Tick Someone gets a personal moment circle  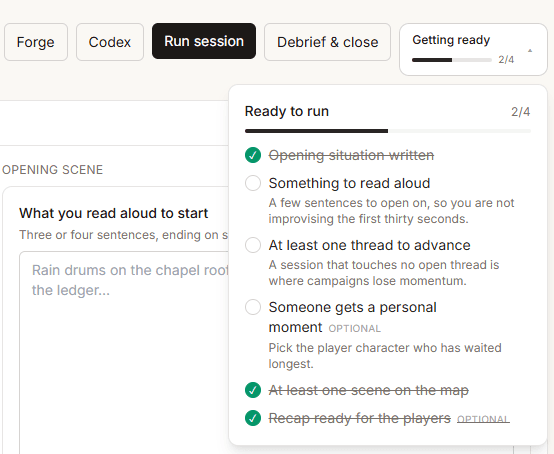click(253, 307)
